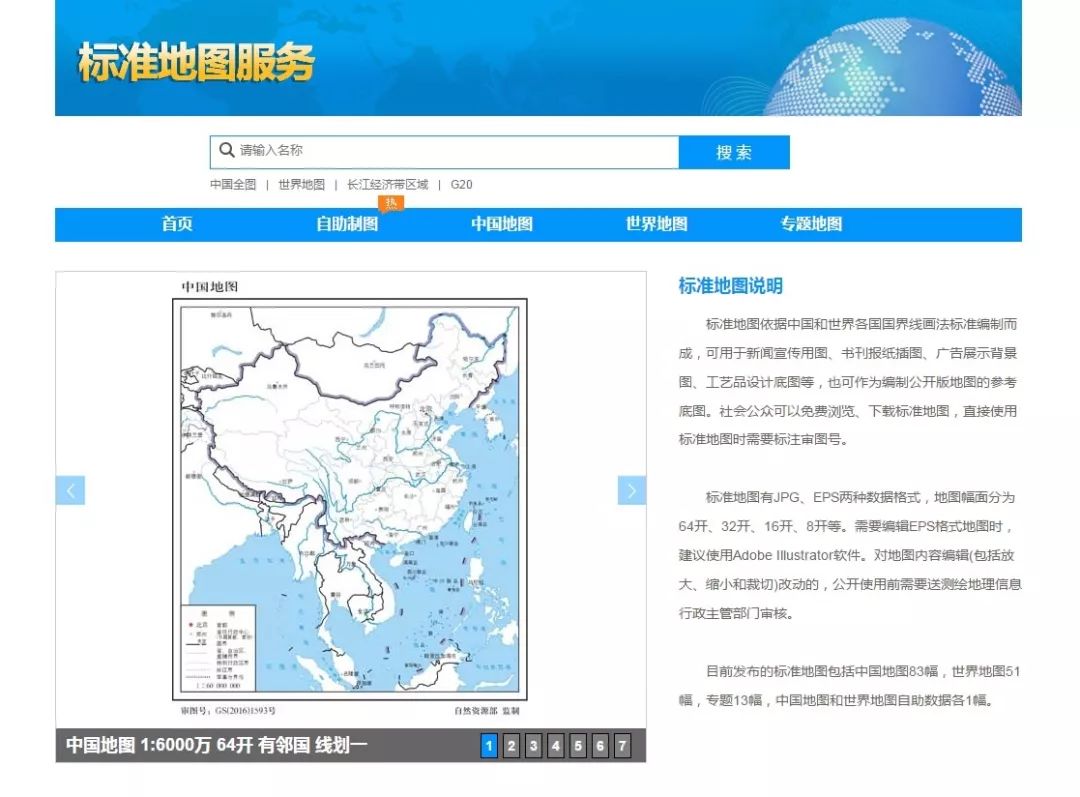This screenshot has height=797, width=1080.
Task: Open the 首页 navigation tab
Action: click(x=177, y=224)
